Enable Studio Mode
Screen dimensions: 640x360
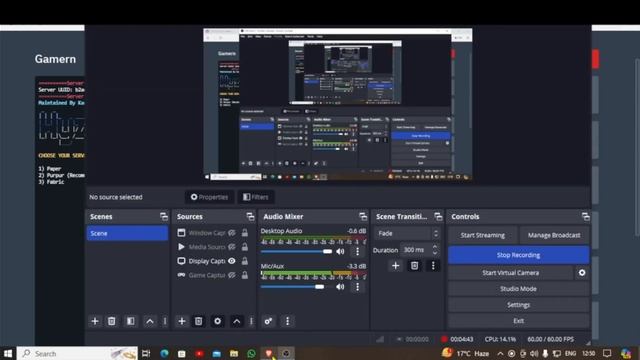[x=518, y=289]
